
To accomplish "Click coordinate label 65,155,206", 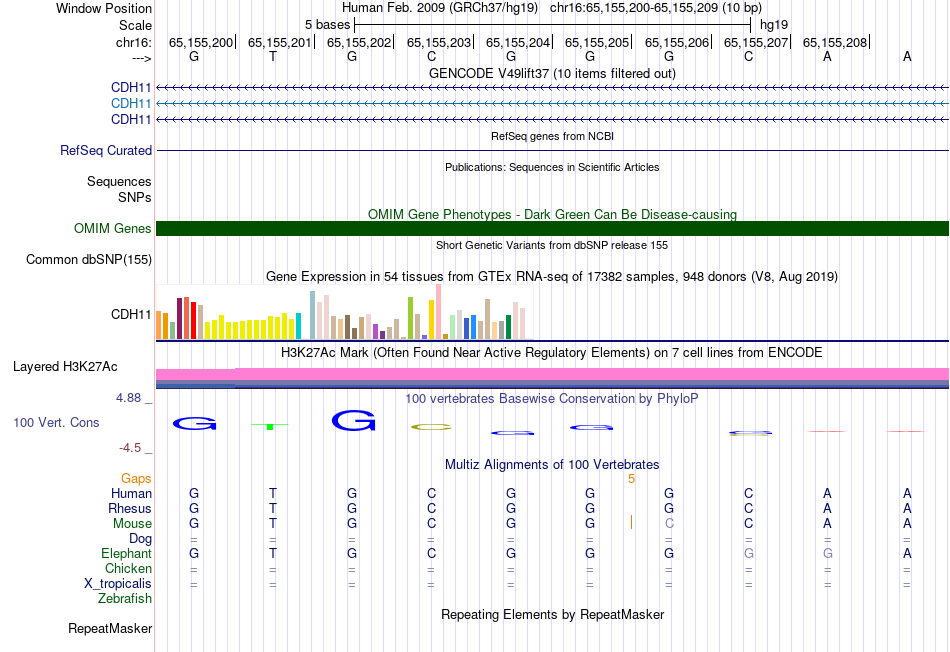I will click(677, 42).
